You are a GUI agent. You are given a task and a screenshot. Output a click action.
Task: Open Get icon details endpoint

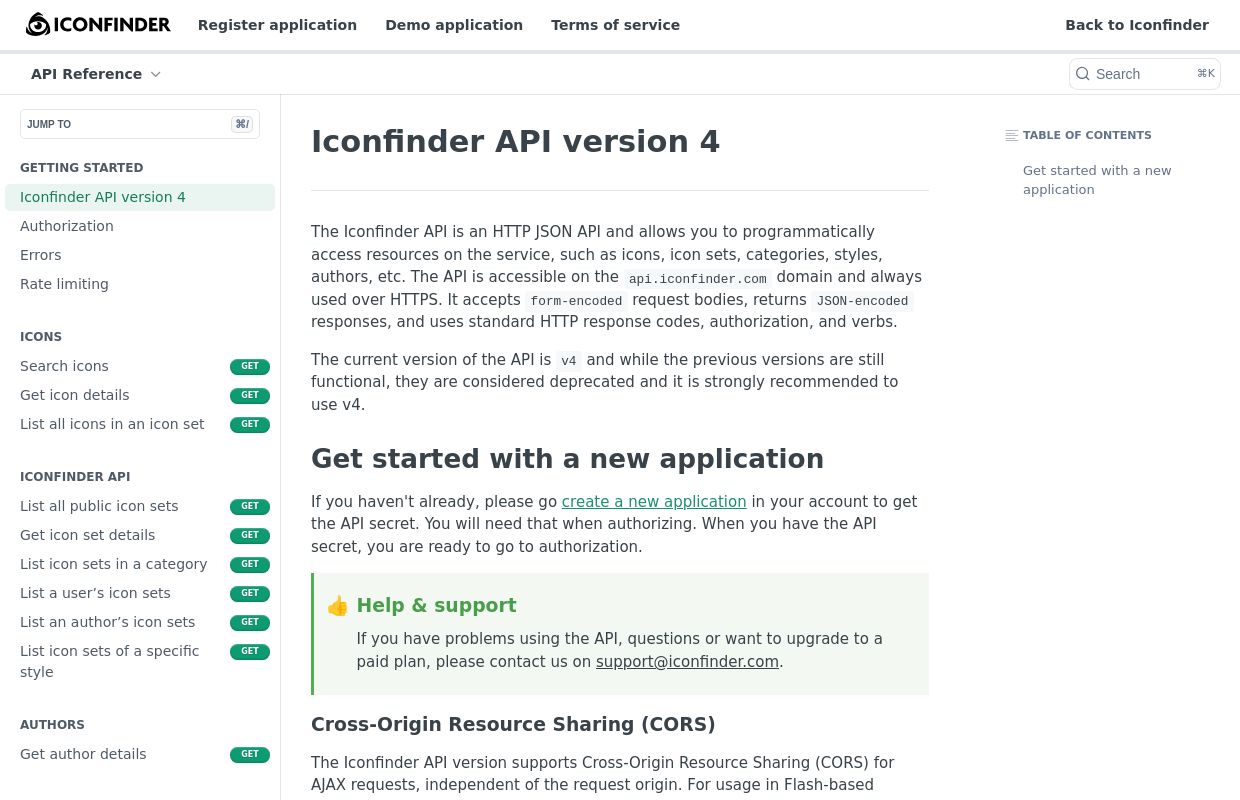pos(75,395)
